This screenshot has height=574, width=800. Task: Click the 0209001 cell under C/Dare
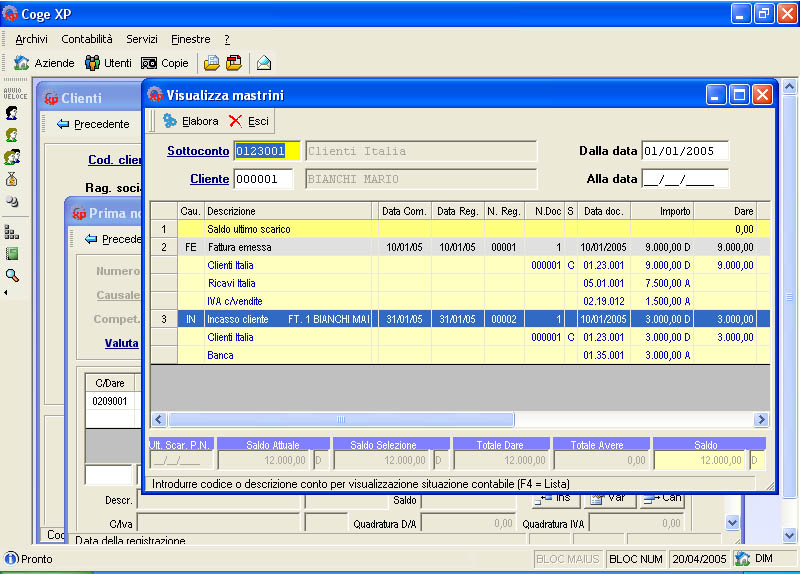tap(110, 401)
